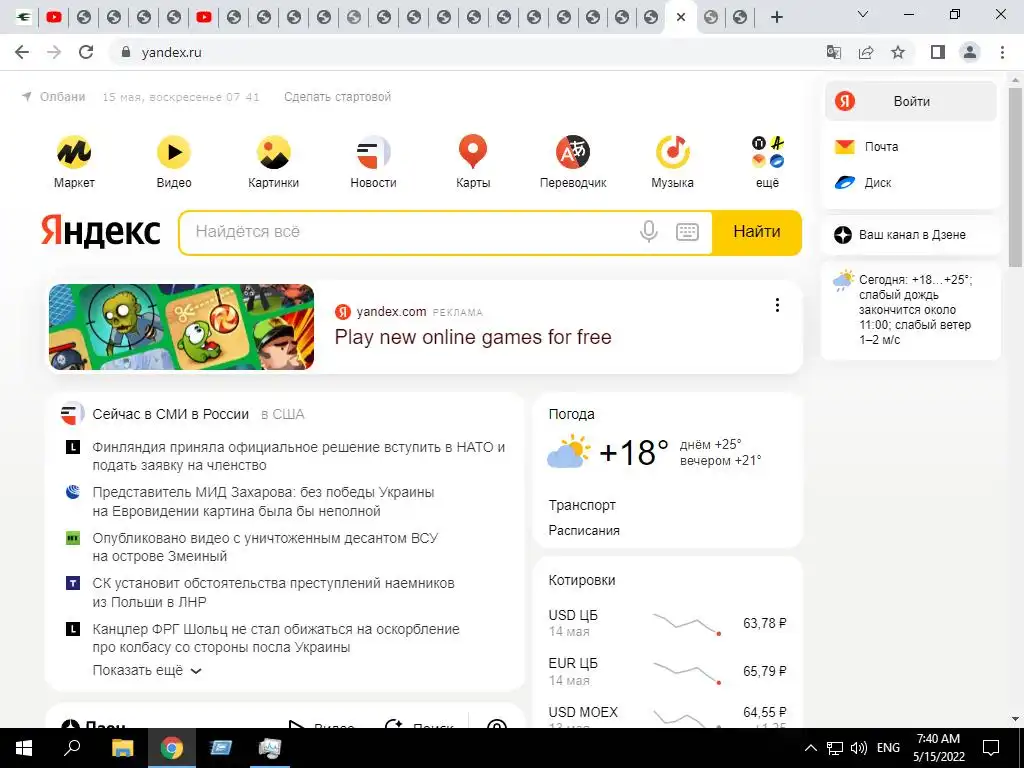Open the volume speaker tray icon
The width and height of the screenshot is (1024, 768).
click(859, 748)
